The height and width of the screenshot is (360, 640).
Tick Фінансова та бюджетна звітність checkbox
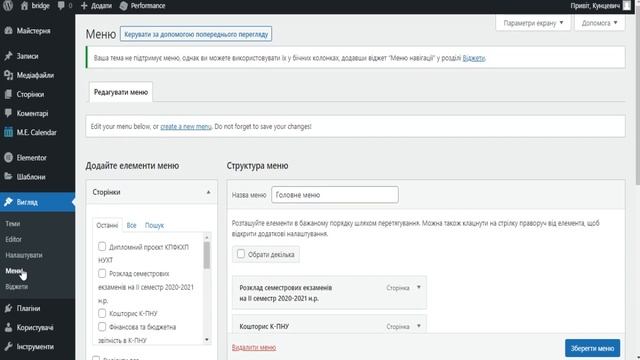tap(102, 327)
